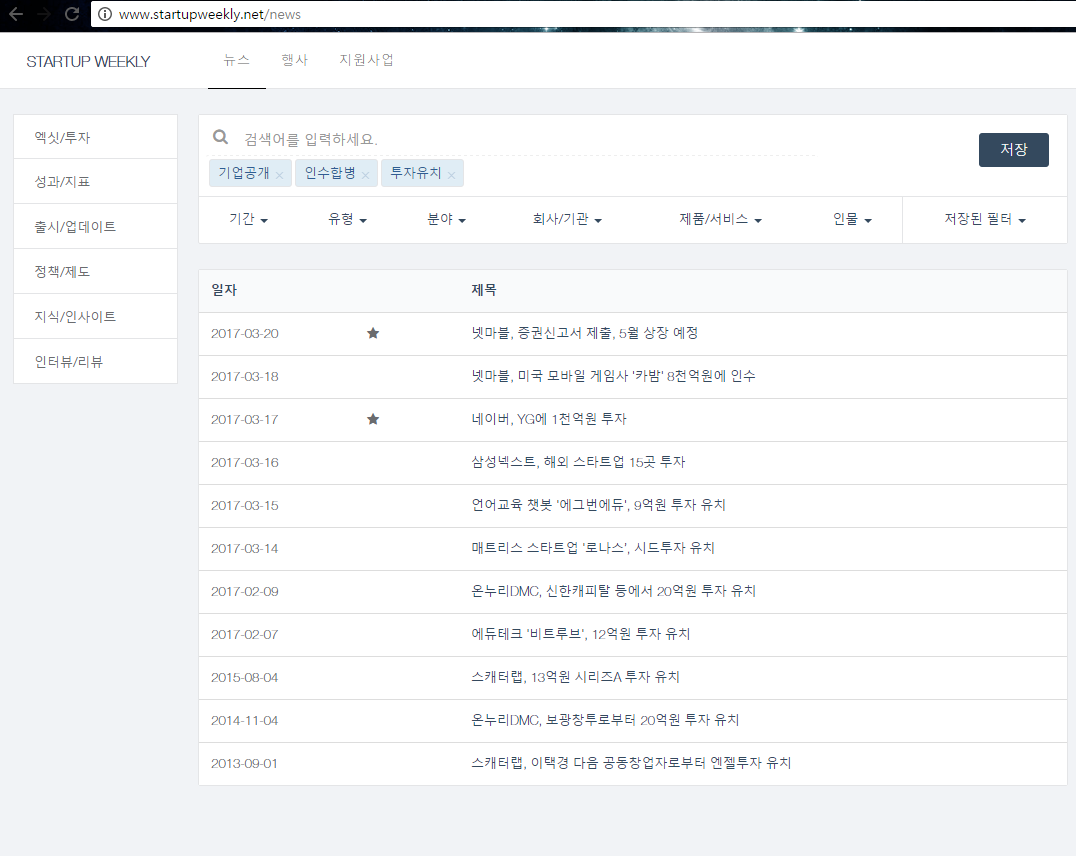Open the 에그번에듀 9억원 투자 유치 article
The image size is (1076, 856).
click(598, 505)
